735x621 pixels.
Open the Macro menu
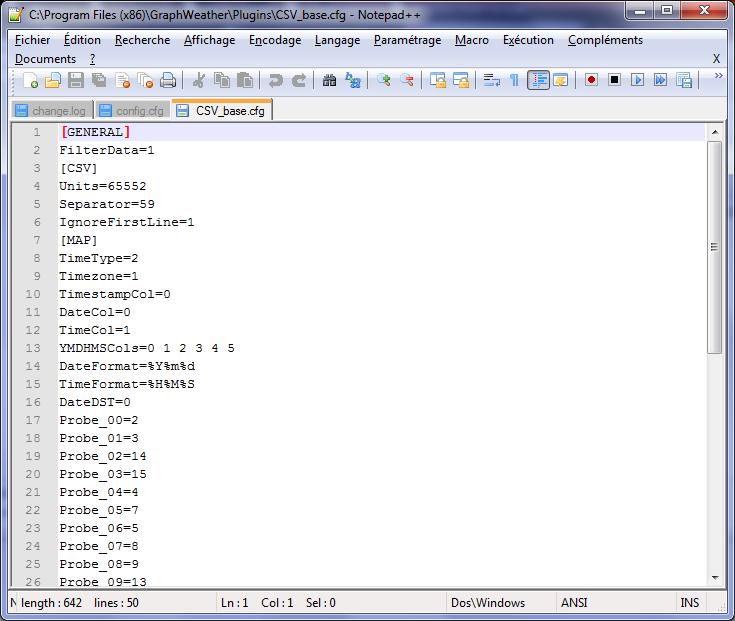pos(472,40)
